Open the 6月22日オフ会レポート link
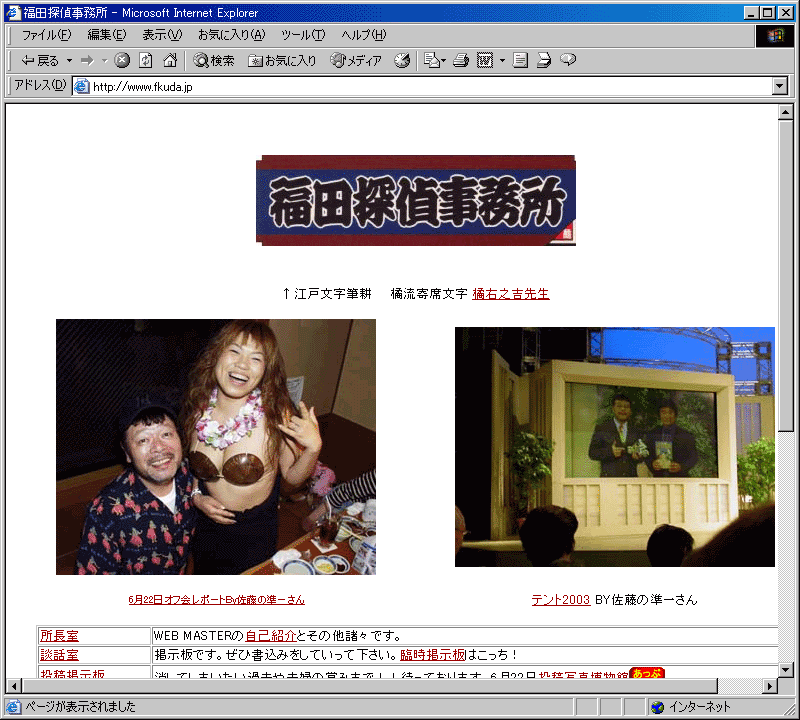Image resolution: width=800 pixels, height=720 pixels. coord(216,600)
